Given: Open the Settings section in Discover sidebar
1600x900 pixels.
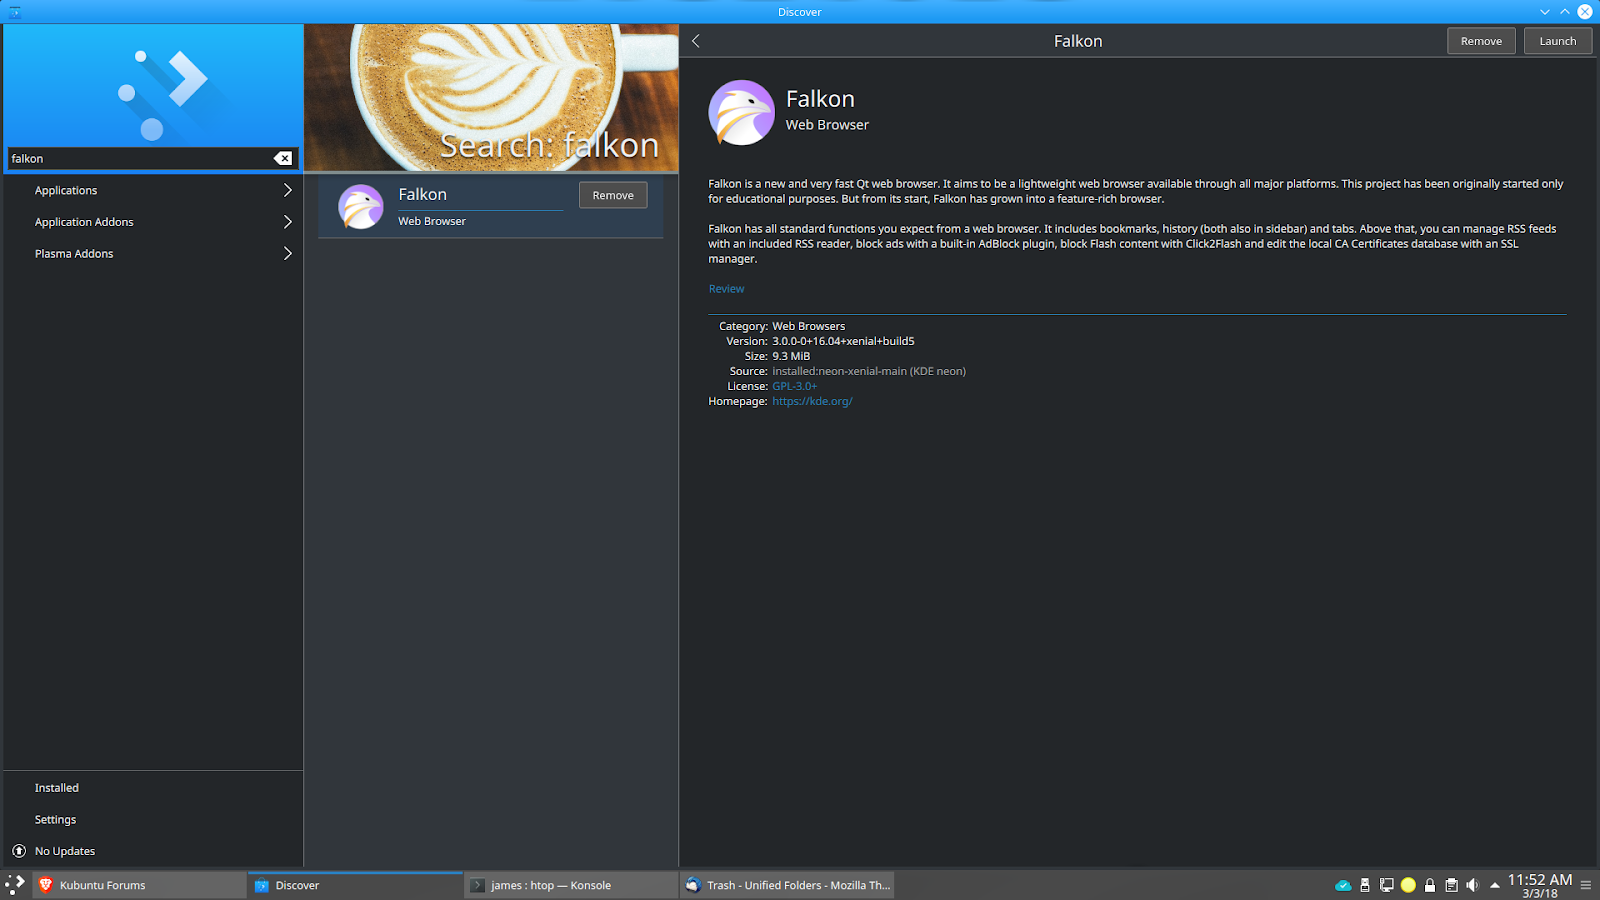Looking at the screenshot, I should pos(55,819).
